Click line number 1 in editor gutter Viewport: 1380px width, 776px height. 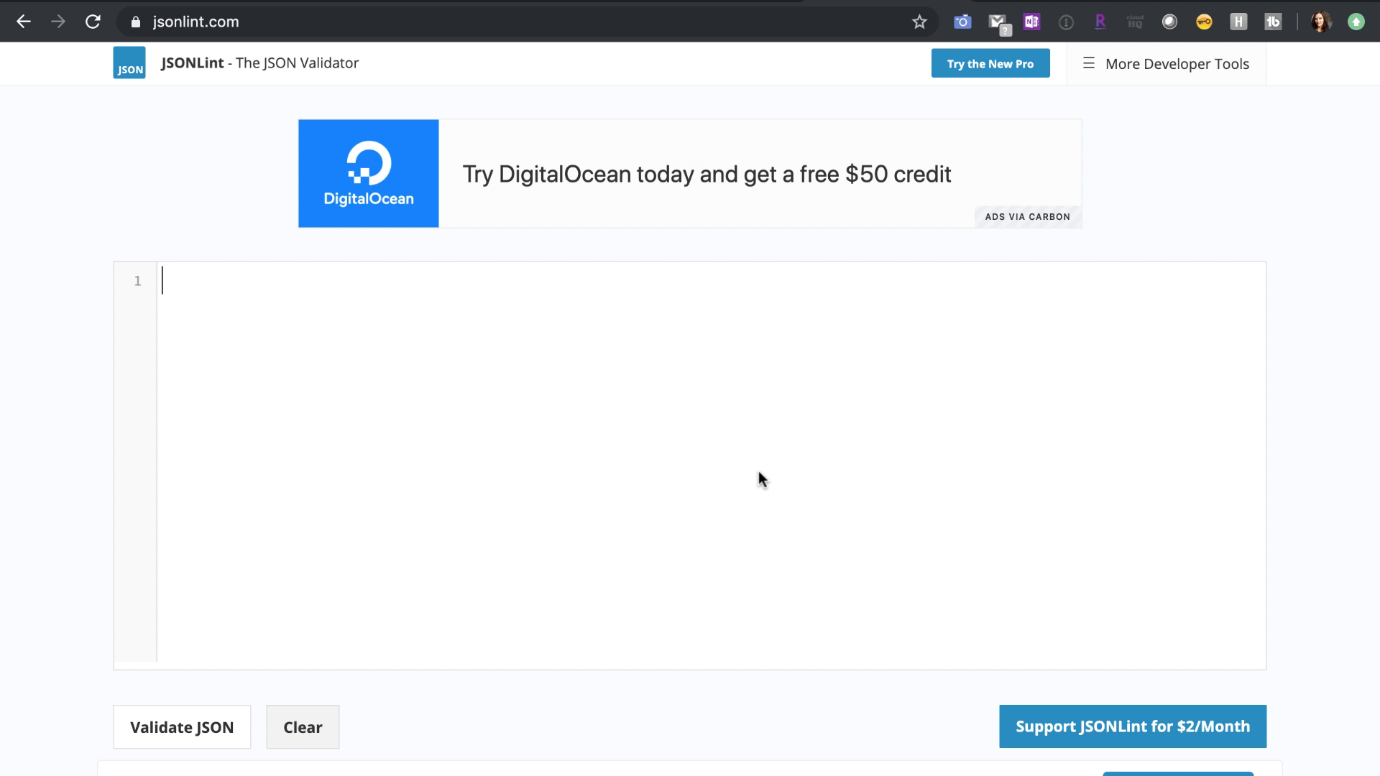[137, 281]
